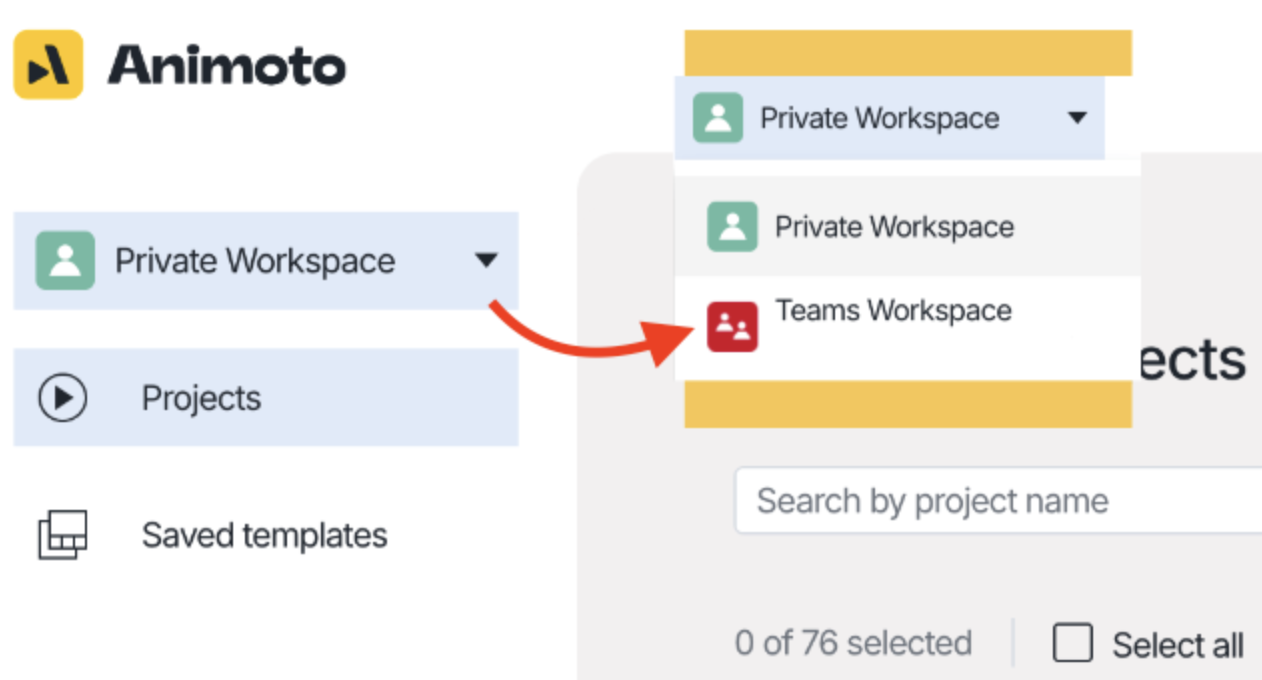
Task: Click the Private Workspace text in the opened menu header
Action: coord(879,118)
